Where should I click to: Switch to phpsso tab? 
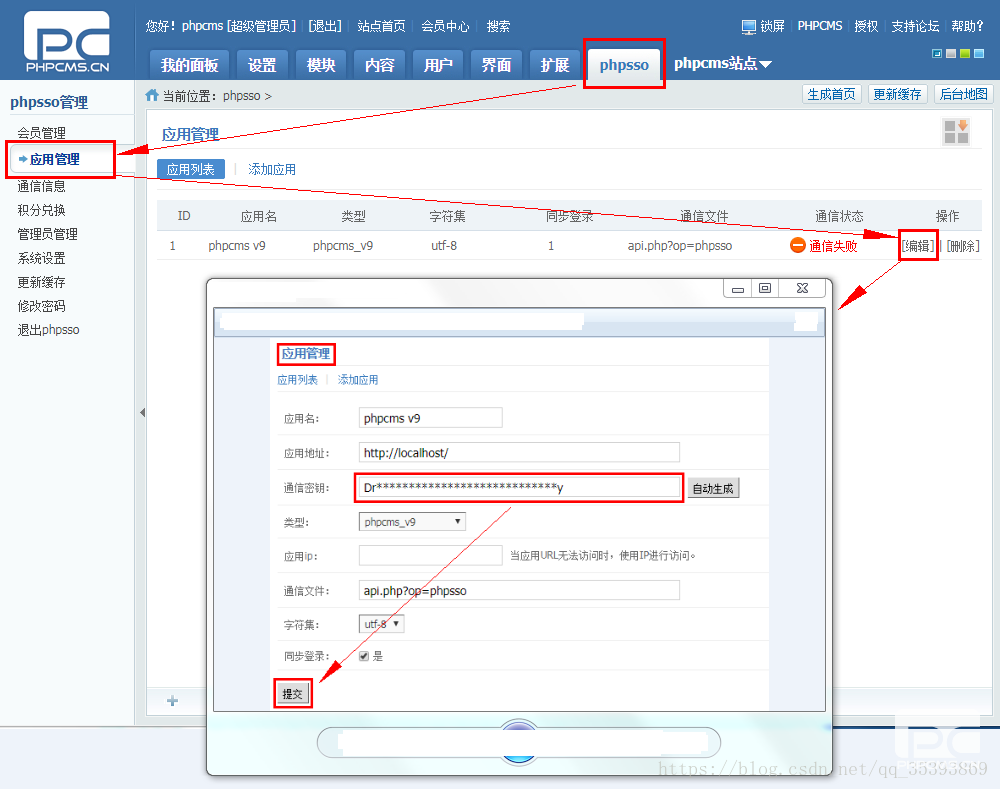[x=624, y=64]
